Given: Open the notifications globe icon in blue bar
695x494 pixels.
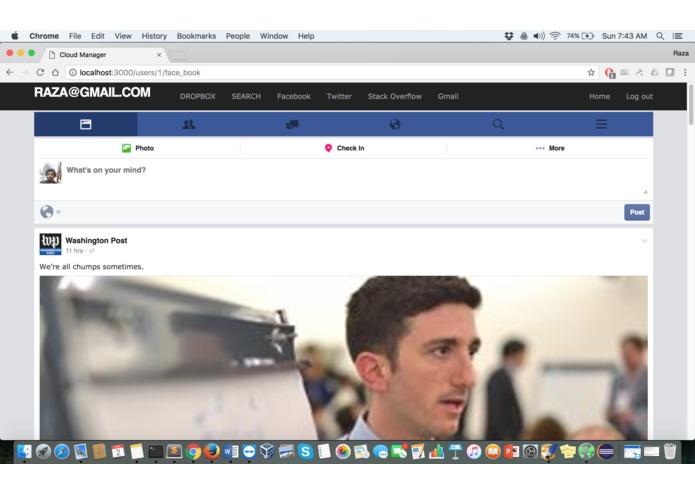Looking at the screenshot, I should (x=395, y=124).
